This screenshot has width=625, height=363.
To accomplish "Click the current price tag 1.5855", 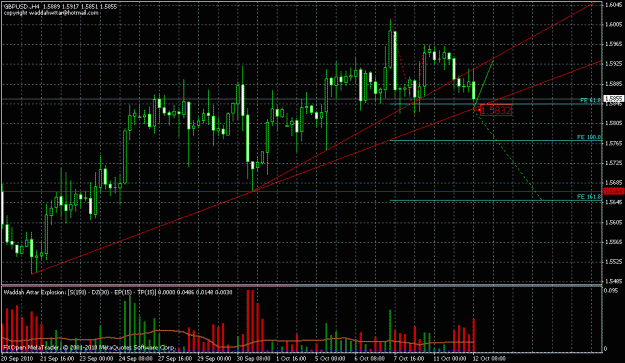I will point(614,98).
